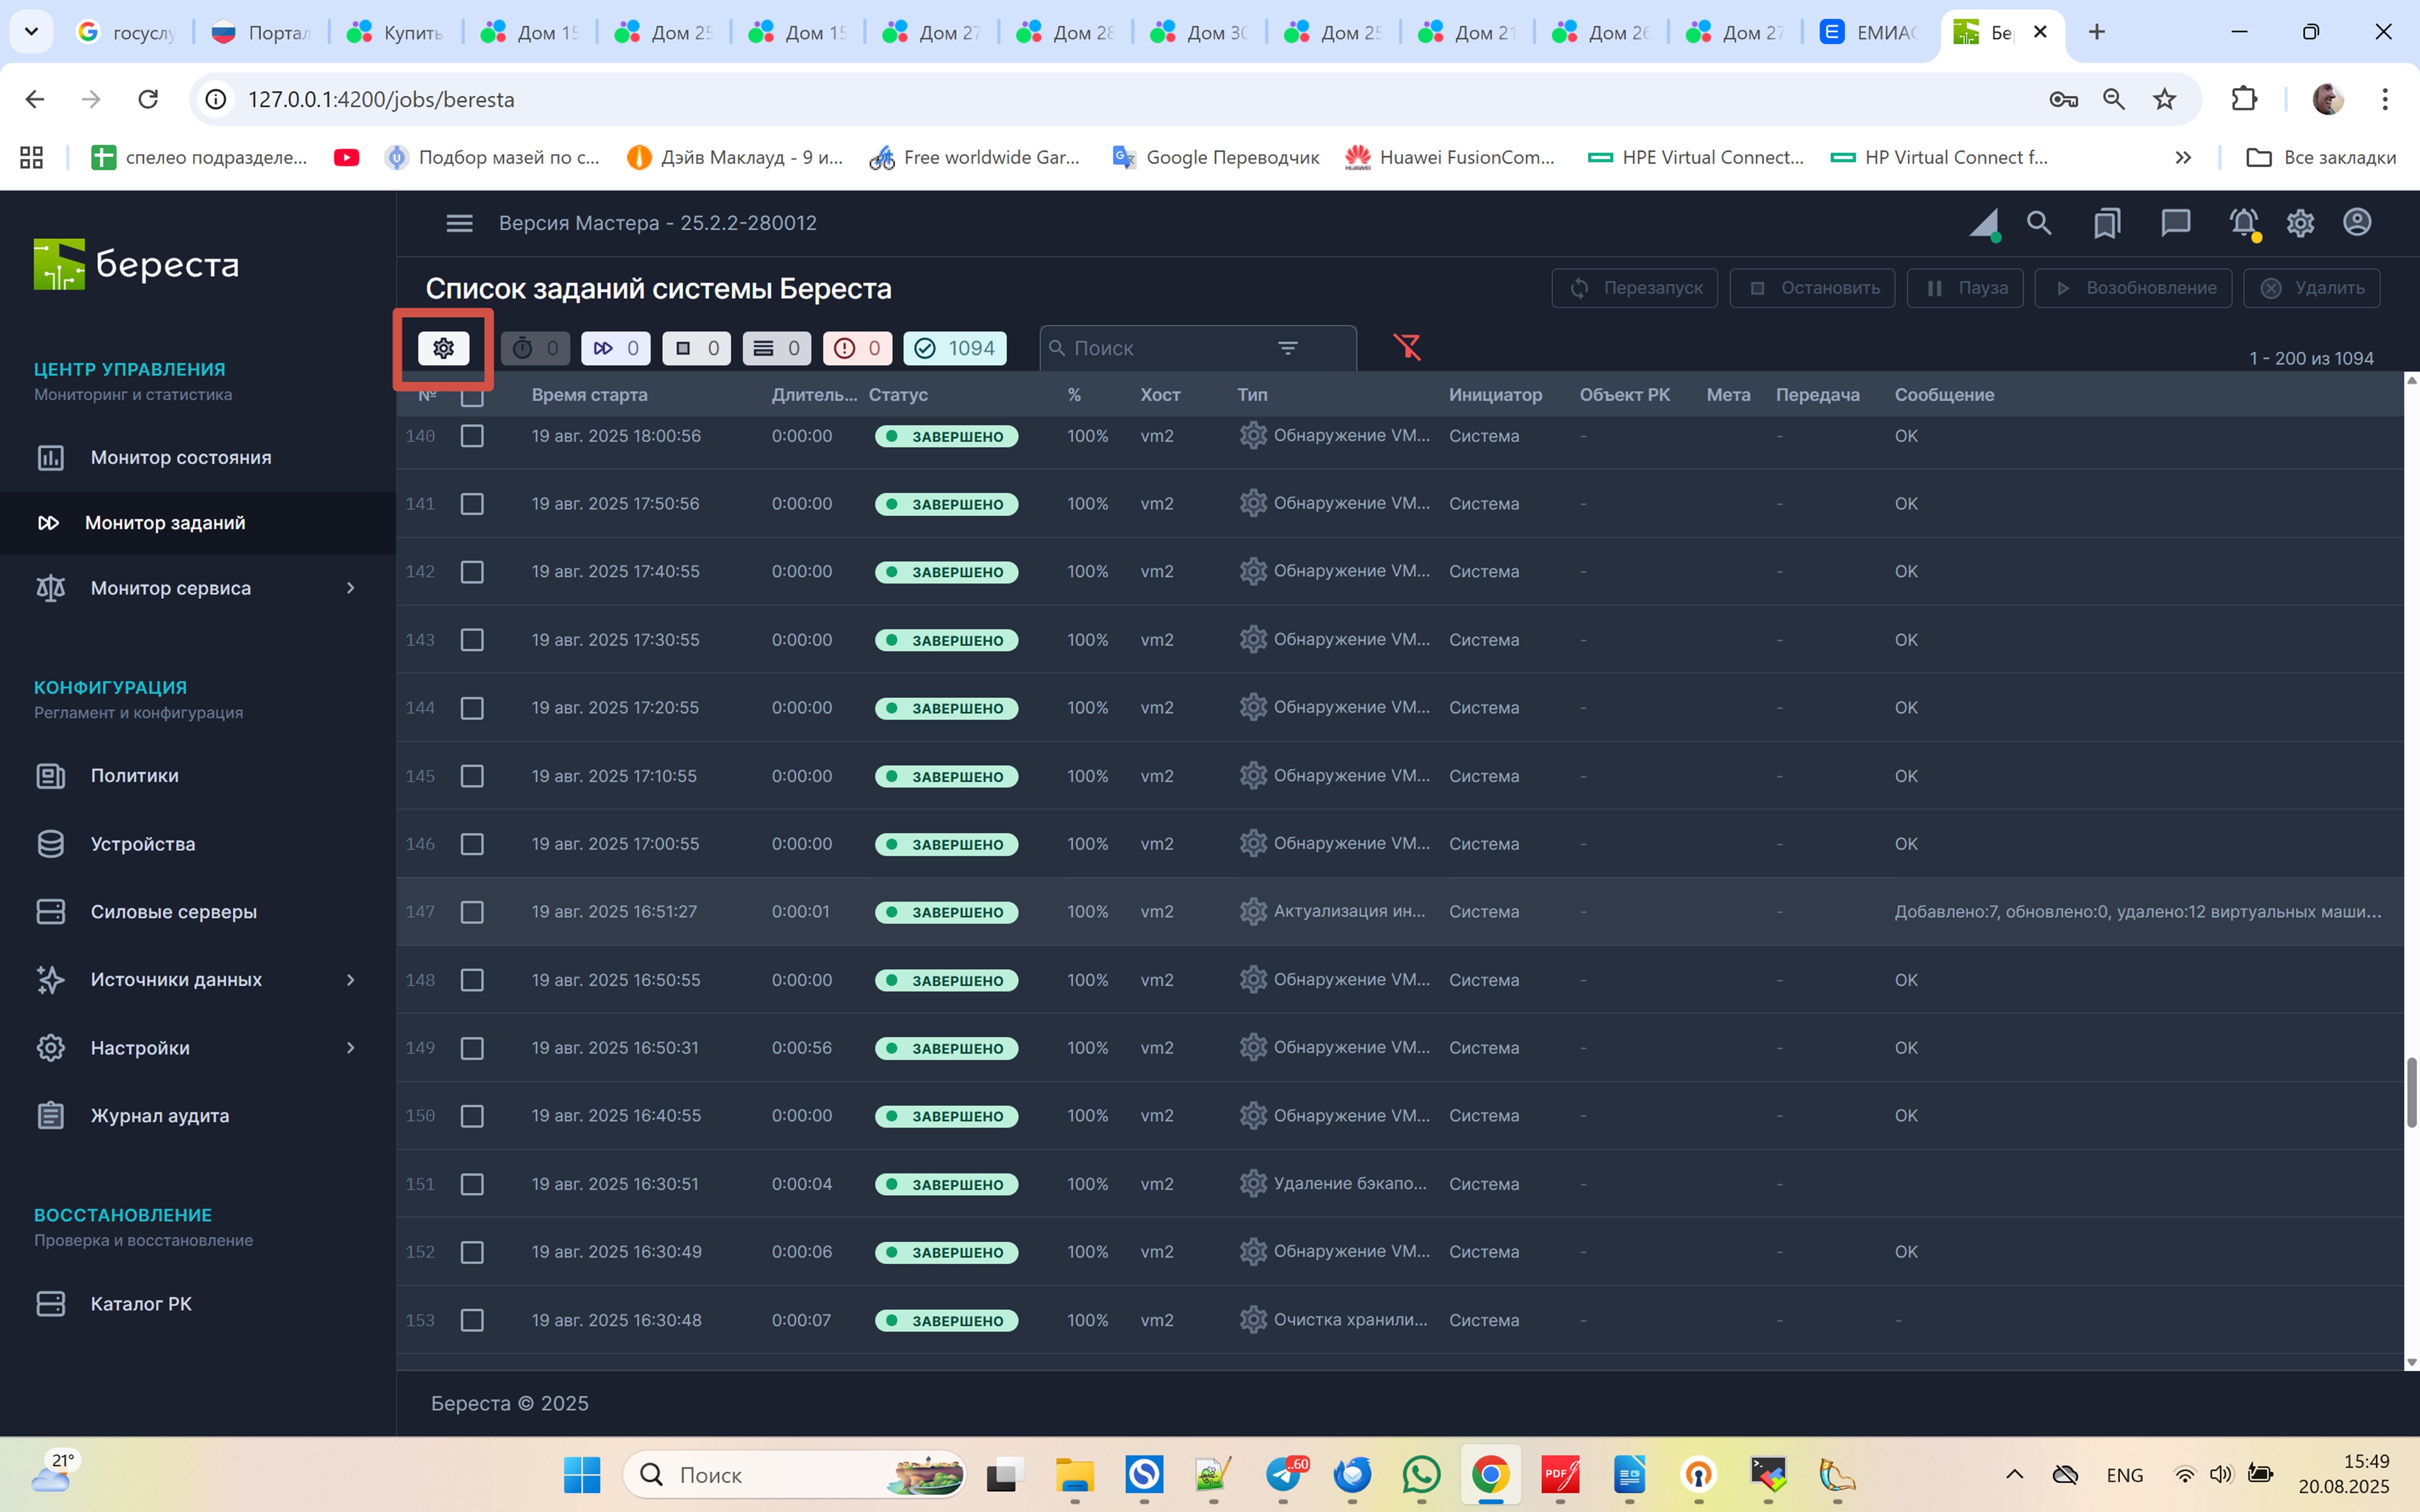Click the chat messages icon
Image resolution: width=2420 pixels, height=1512 pixels.
point(2175,222)
